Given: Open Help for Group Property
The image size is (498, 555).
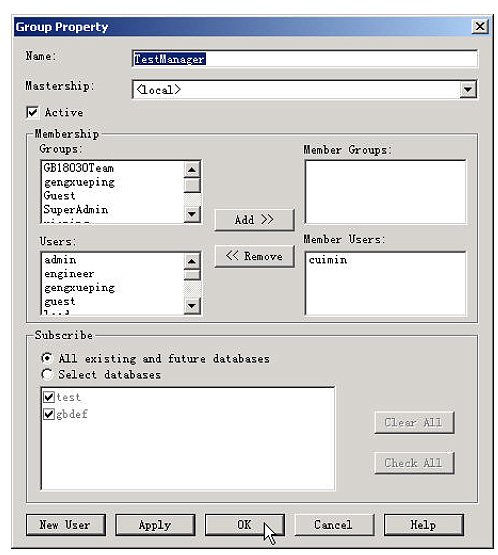Looking at the screenshot, I should [424, 525].
